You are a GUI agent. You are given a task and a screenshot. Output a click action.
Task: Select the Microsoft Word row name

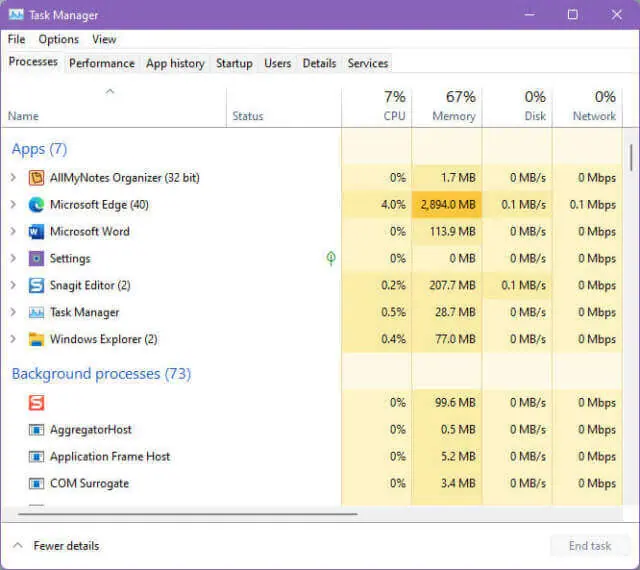coord(90,232)
